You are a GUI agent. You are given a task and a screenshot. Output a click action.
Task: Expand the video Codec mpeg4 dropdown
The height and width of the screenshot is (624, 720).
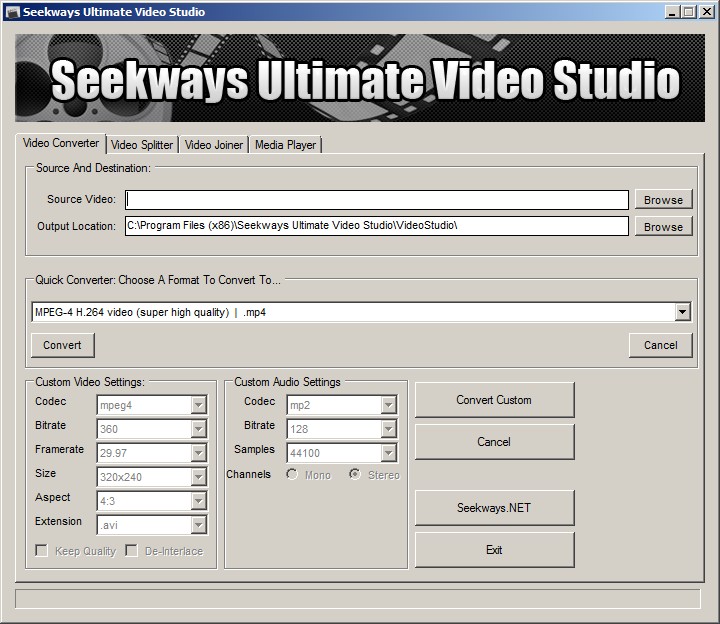point(198,405)
